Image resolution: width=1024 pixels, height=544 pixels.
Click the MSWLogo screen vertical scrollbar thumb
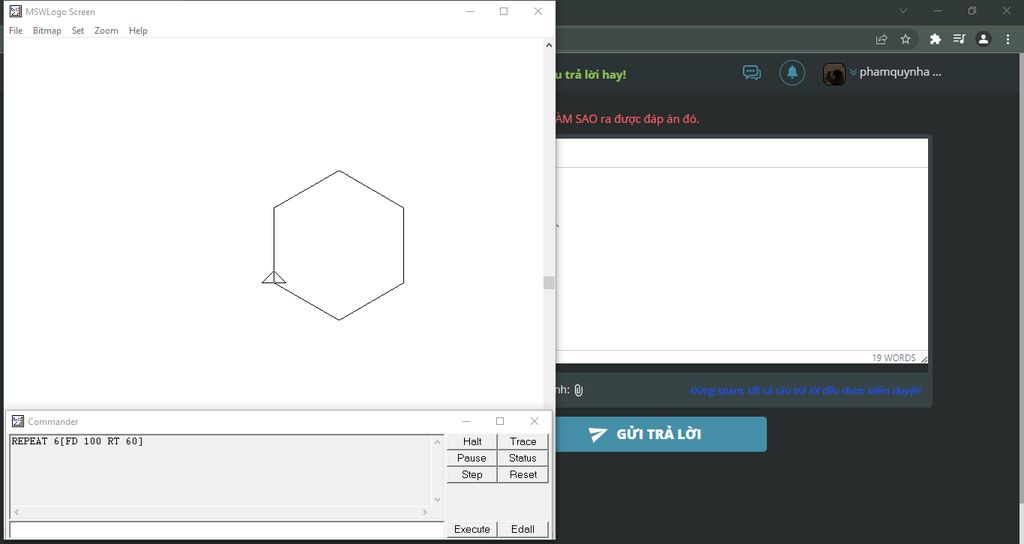549,283
